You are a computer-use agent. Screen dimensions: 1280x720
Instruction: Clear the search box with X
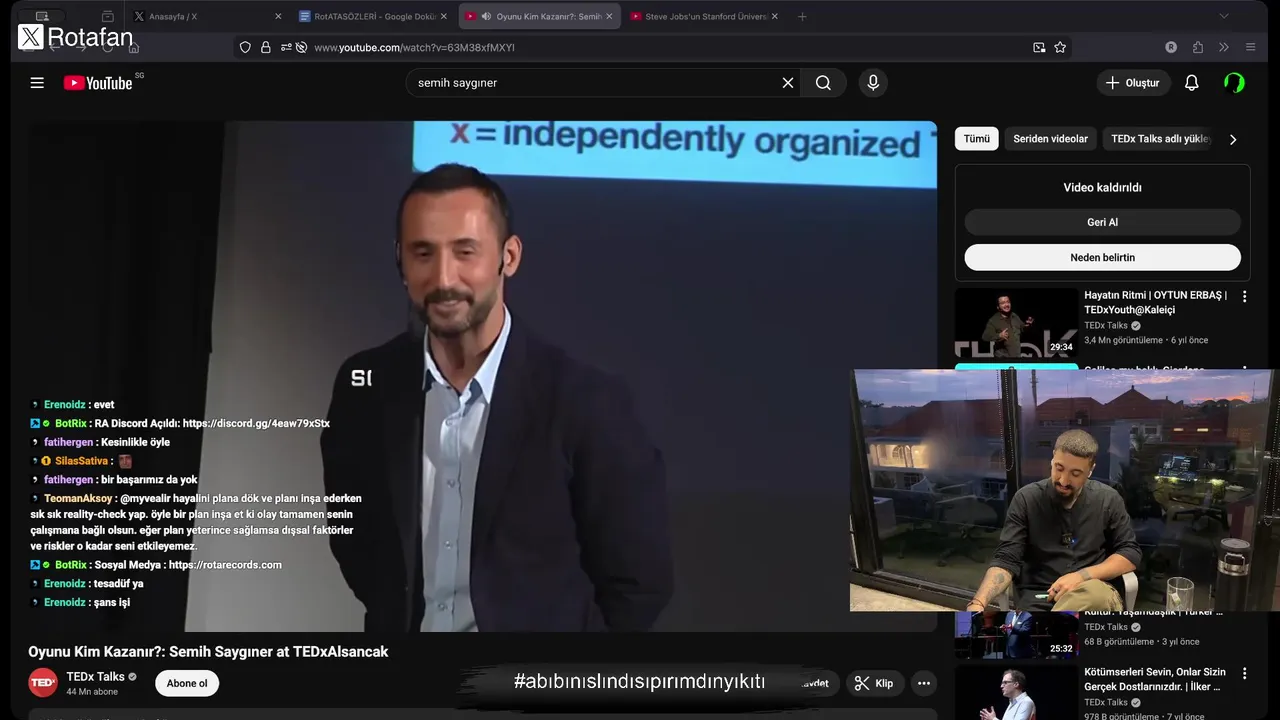[788, 83]
